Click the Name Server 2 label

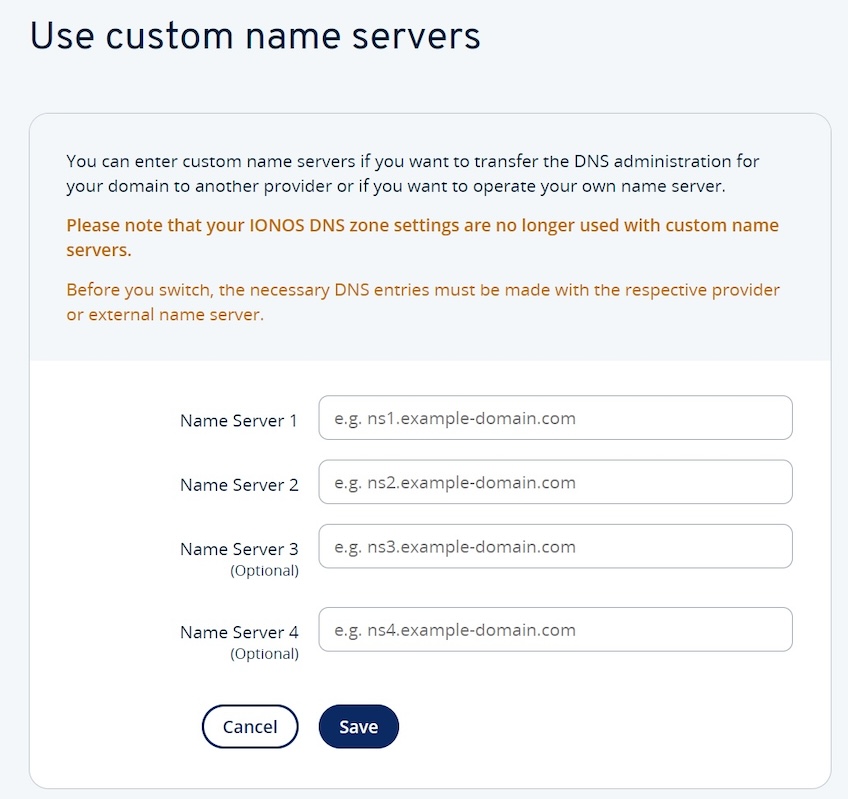(238, 485)
